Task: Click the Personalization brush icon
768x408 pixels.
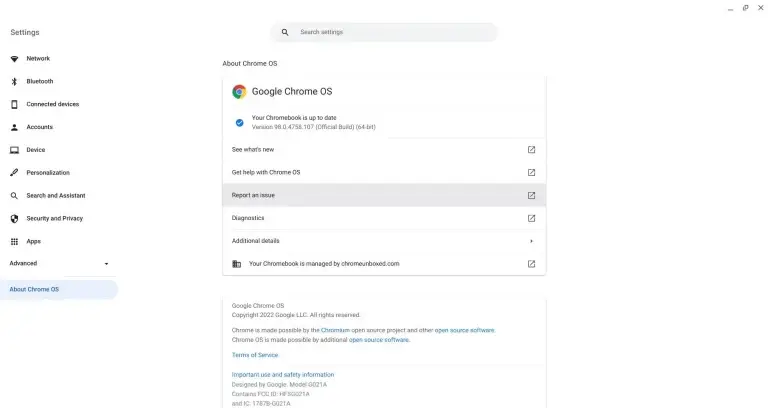Action: pyautogui.click(x=14, y=173)
